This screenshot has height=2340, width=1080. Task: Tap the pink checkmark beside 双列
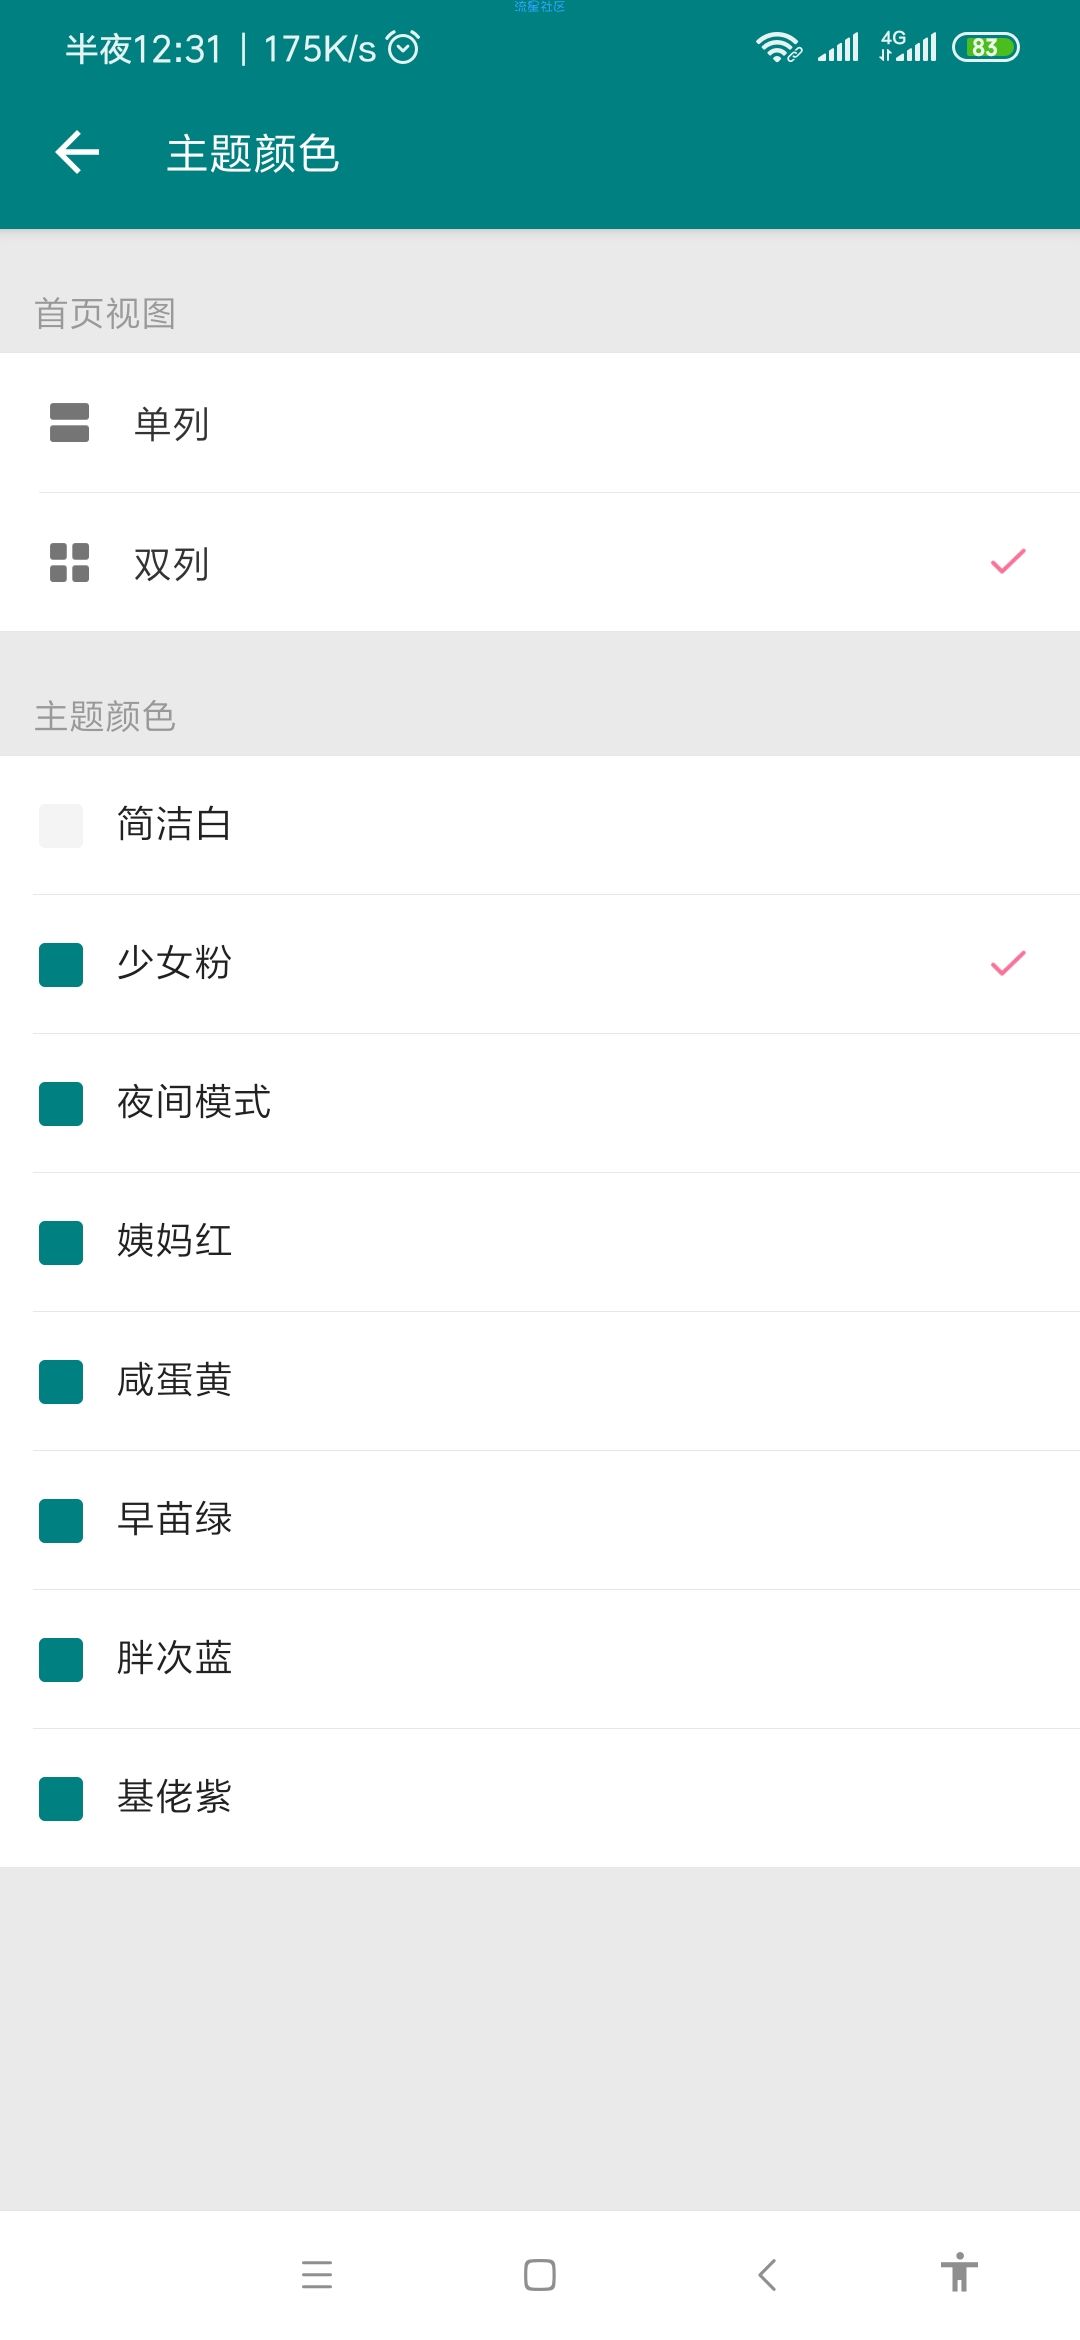click(x=1008, y=562)
